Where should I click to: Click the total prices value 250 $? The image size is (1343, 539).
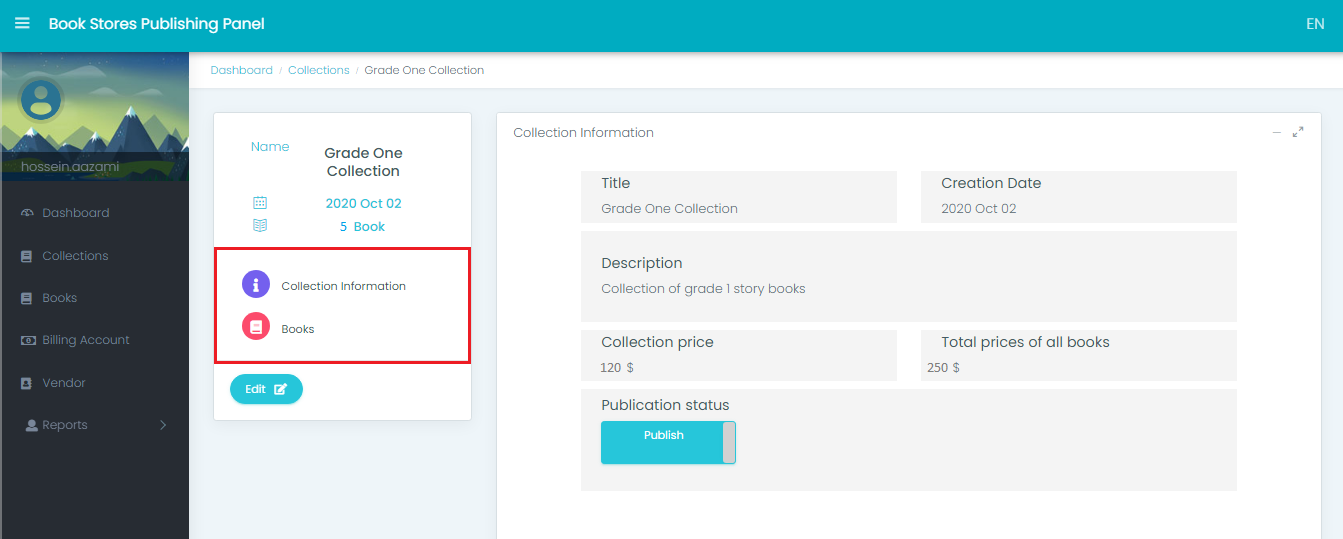(943, 368)
